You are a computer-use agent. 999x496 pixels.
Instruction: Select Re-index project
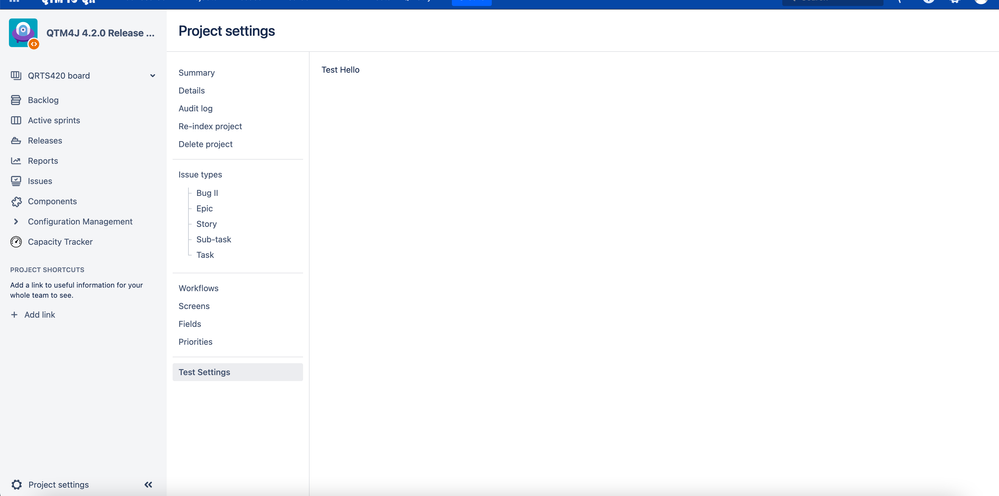[x=210, y=126]
